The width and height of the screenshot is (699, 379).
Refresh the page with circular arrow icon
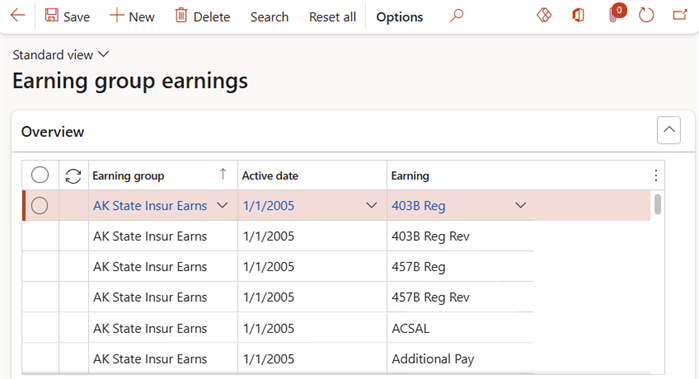pyautogui.click(x=646, y=16)
